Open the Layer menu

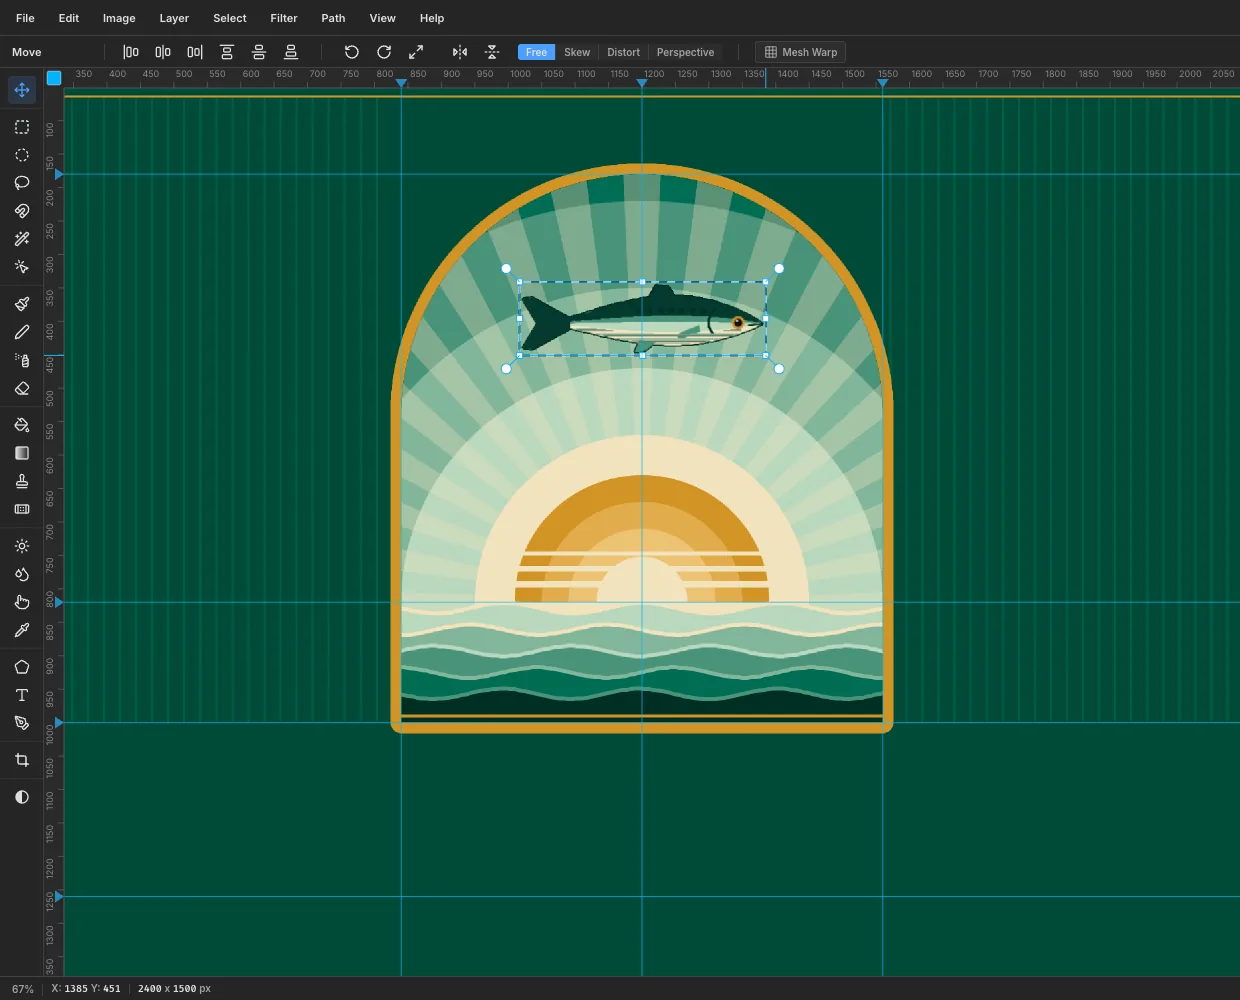click(x=174, y=18)
